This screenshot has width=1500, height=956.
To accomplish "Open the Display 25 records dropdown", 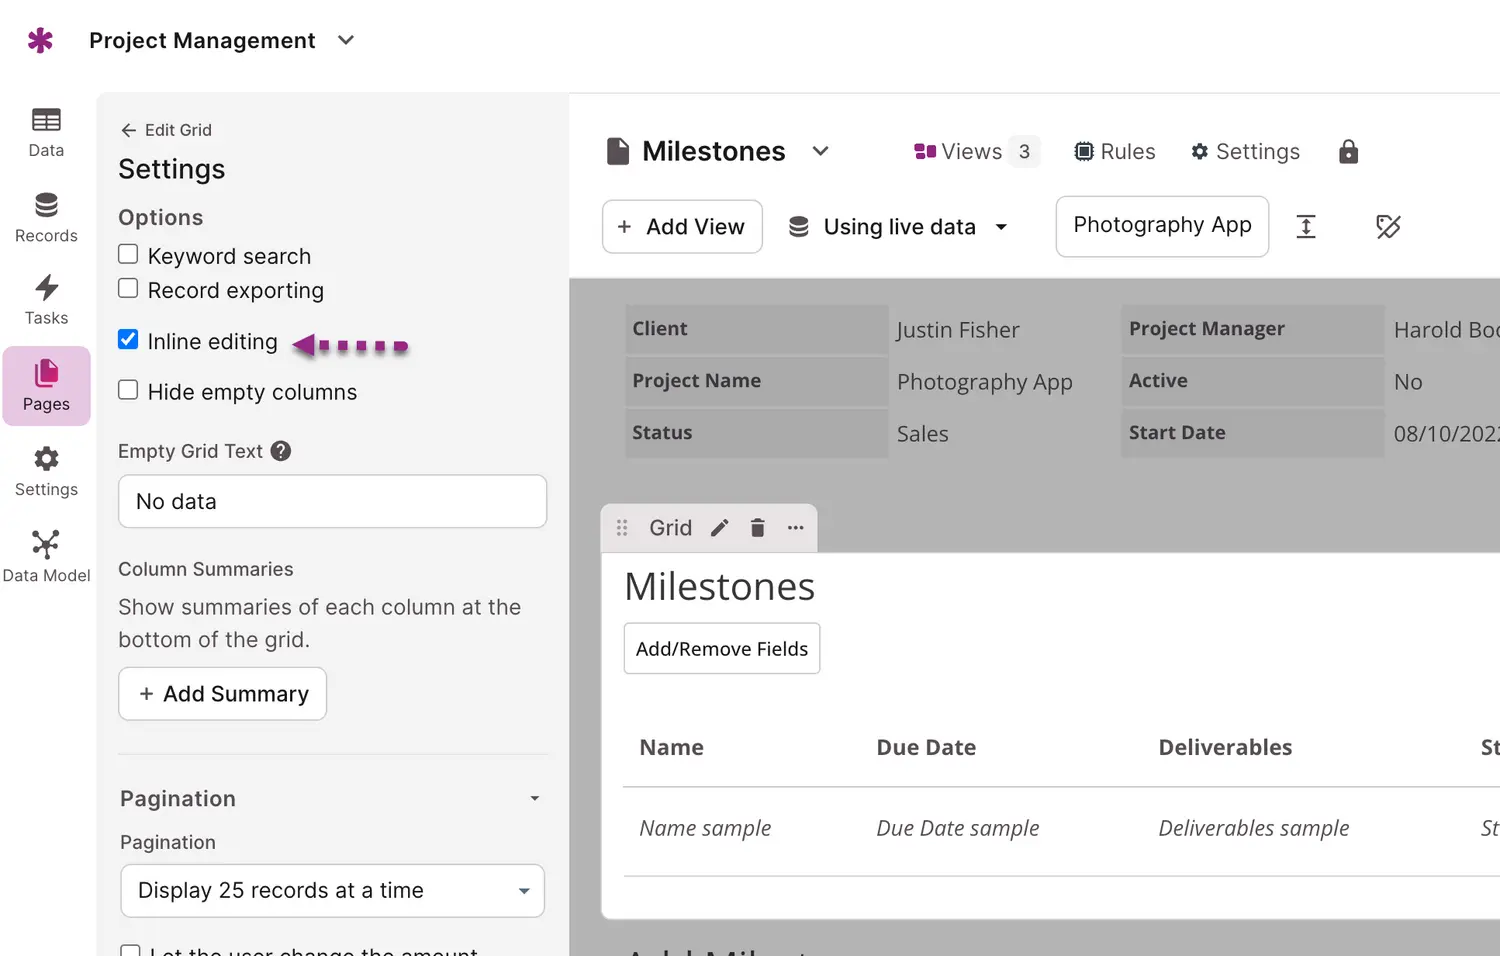I will click(332, 890).
